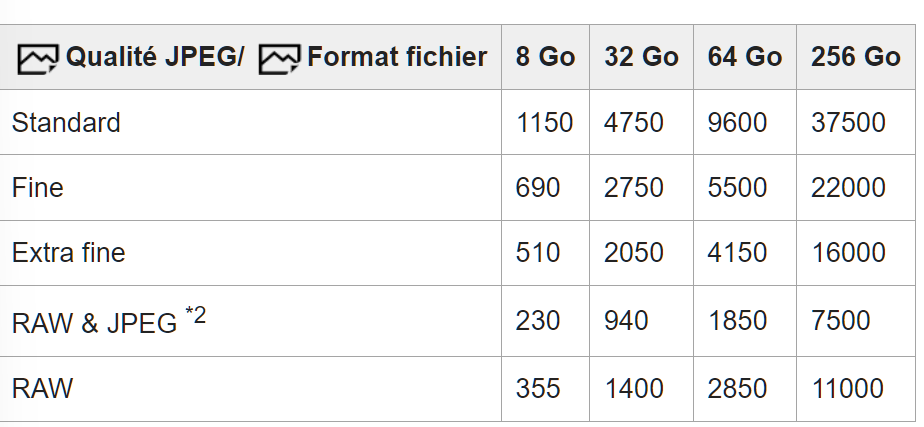Open the *2 footnote next to RAW & JPEG
This screenshot has width=924, height=427.
click(195, 315)
